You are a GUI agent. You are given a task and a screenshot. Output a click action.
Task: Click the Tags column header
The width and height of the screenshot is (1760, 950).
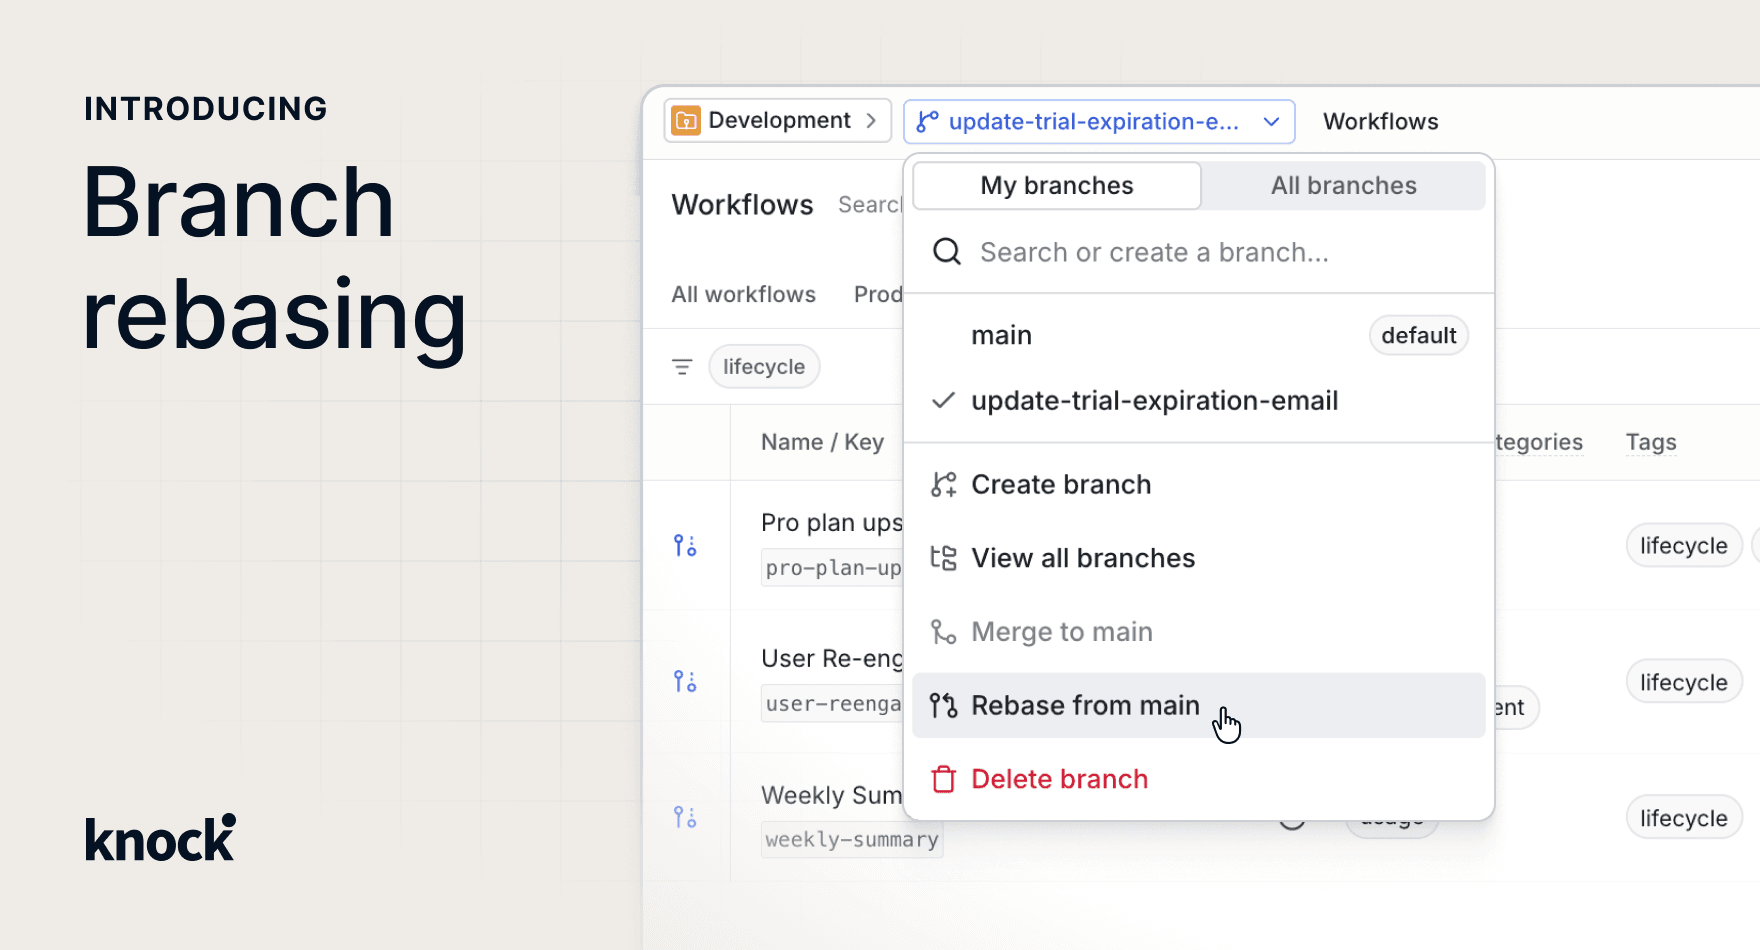coord(1651,442)
